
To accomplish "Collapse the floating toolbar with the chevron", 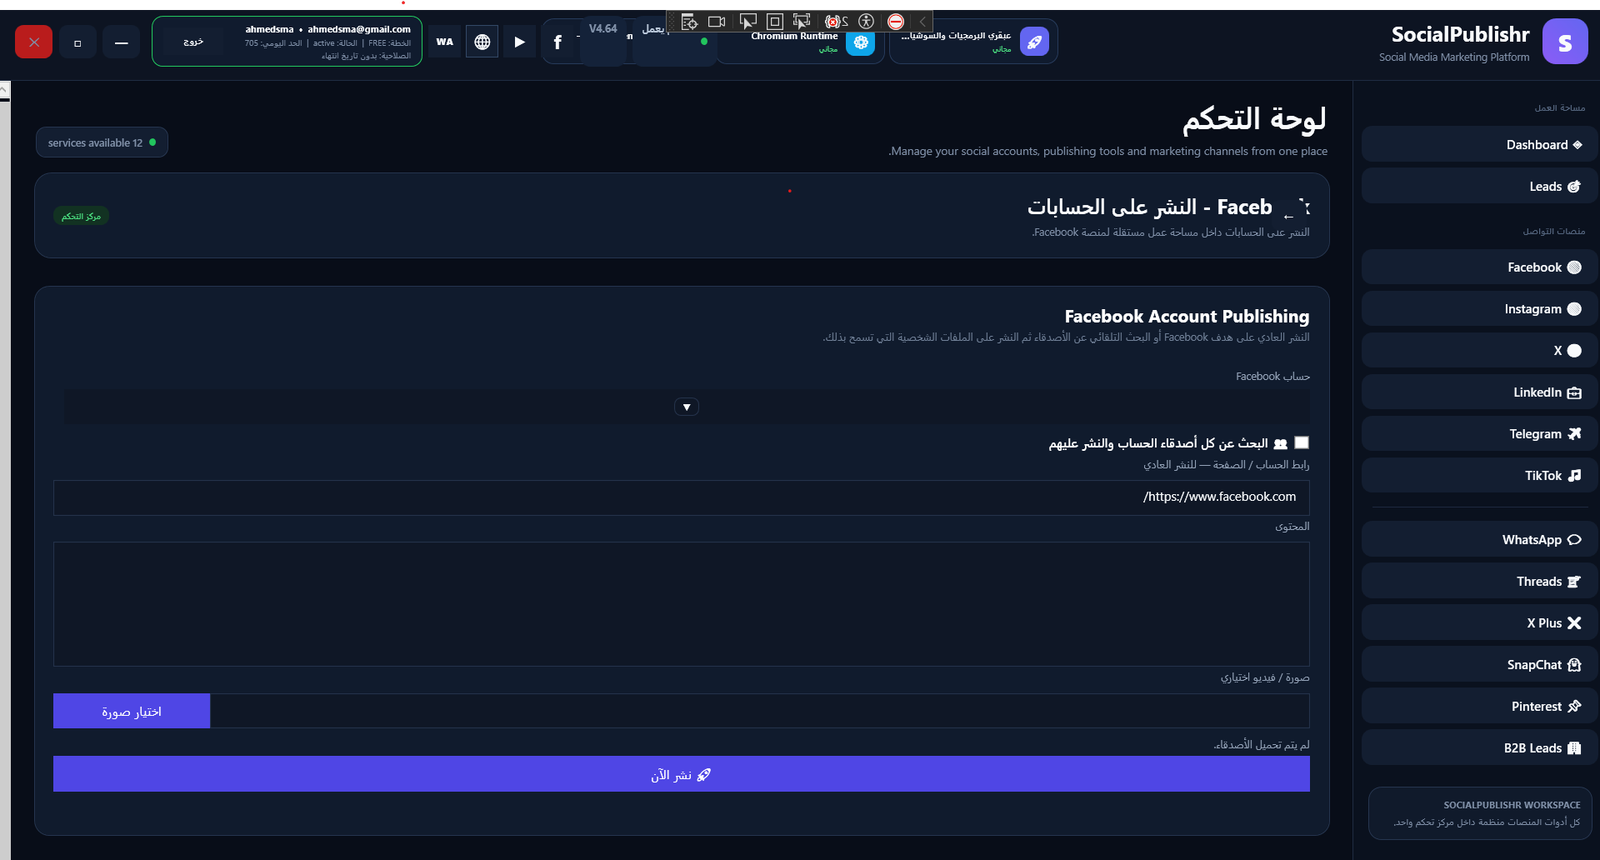I will click(x=923, y=21).
